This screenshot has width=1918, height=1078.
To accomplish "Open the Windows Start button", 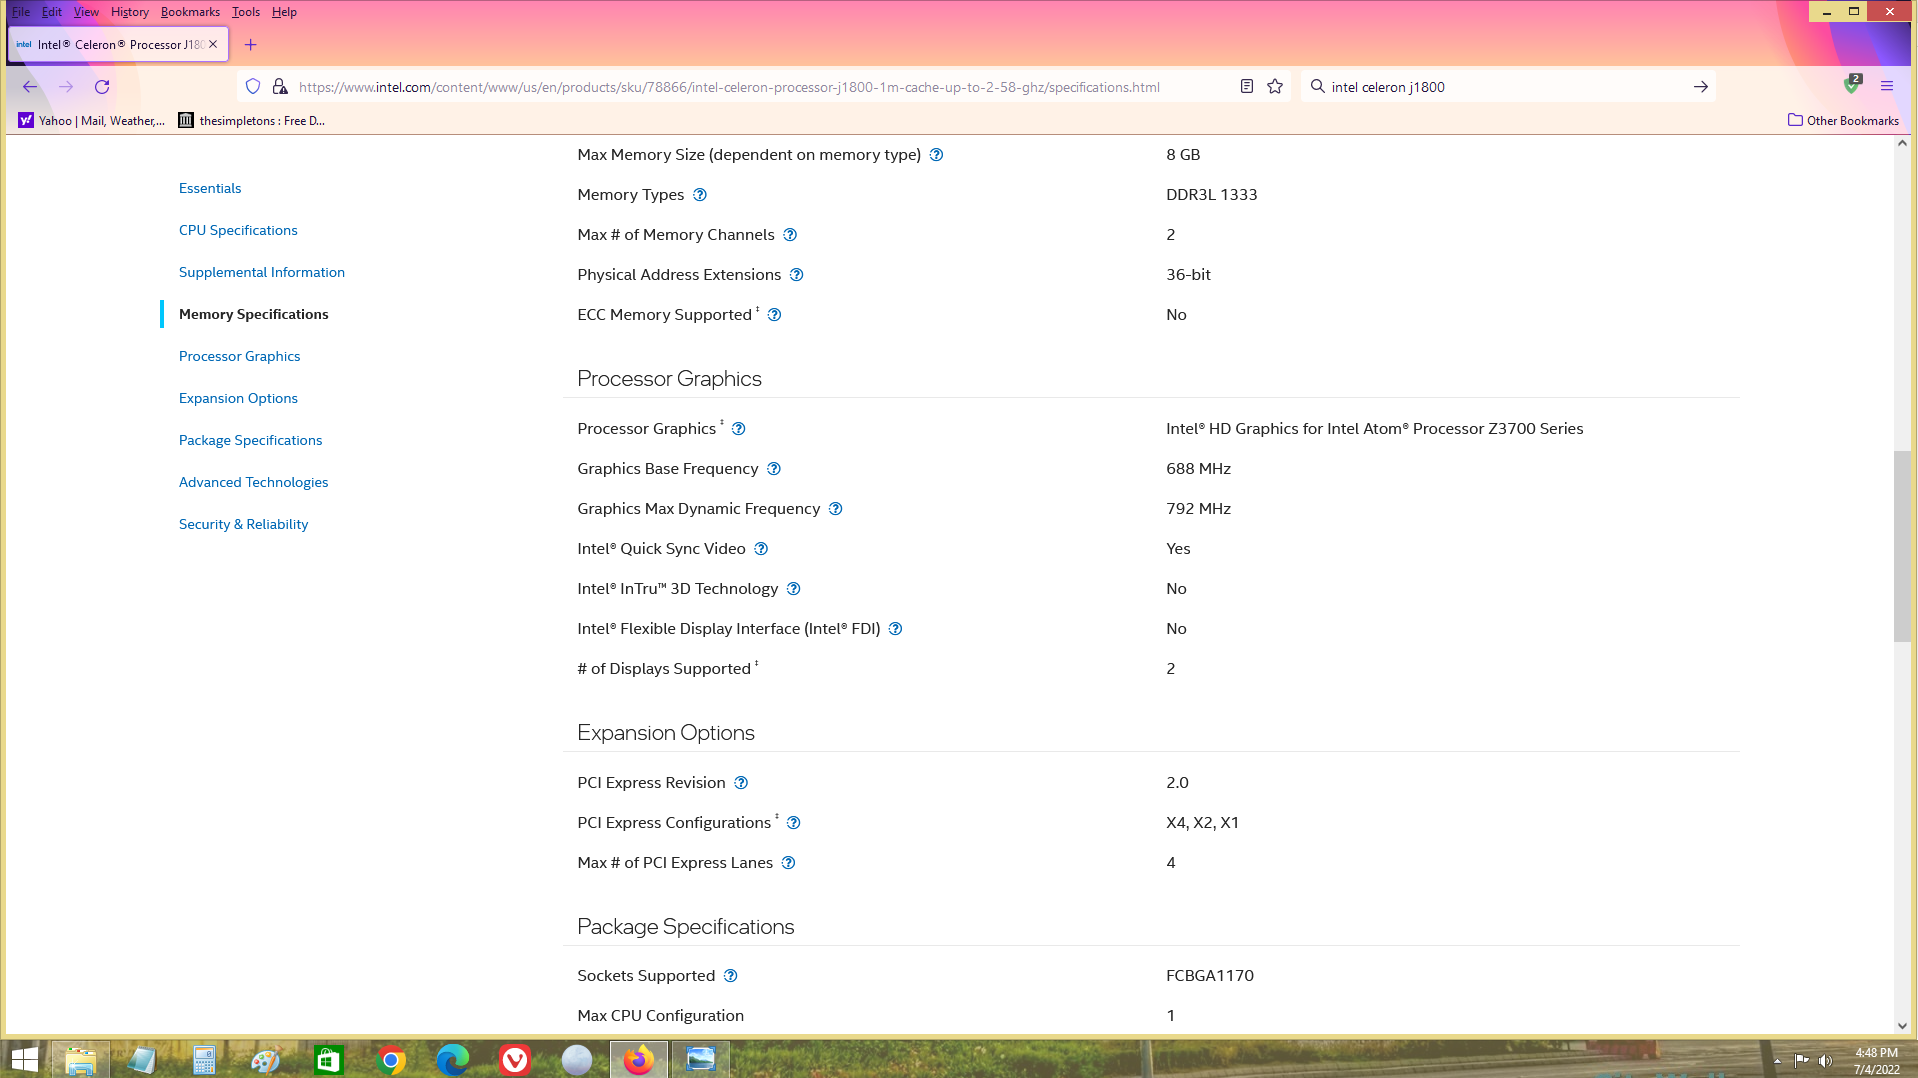I will (24, 1059).
